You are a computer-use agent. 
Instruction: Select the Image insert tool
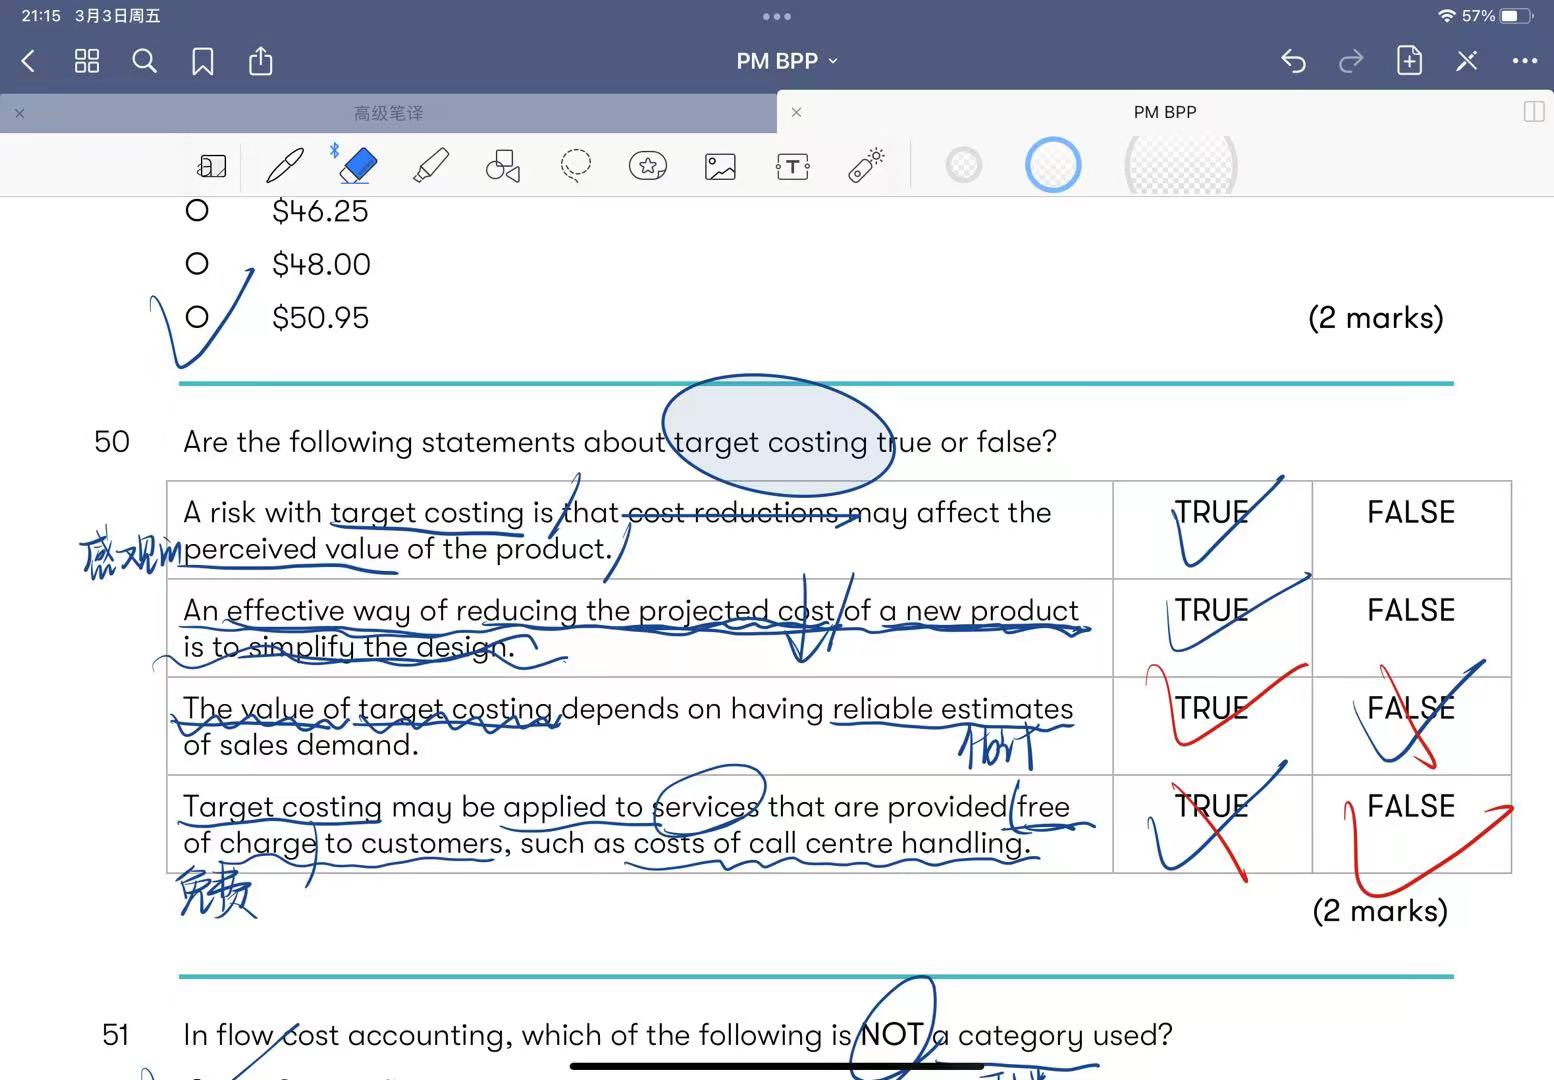click(x=720, y=166)
